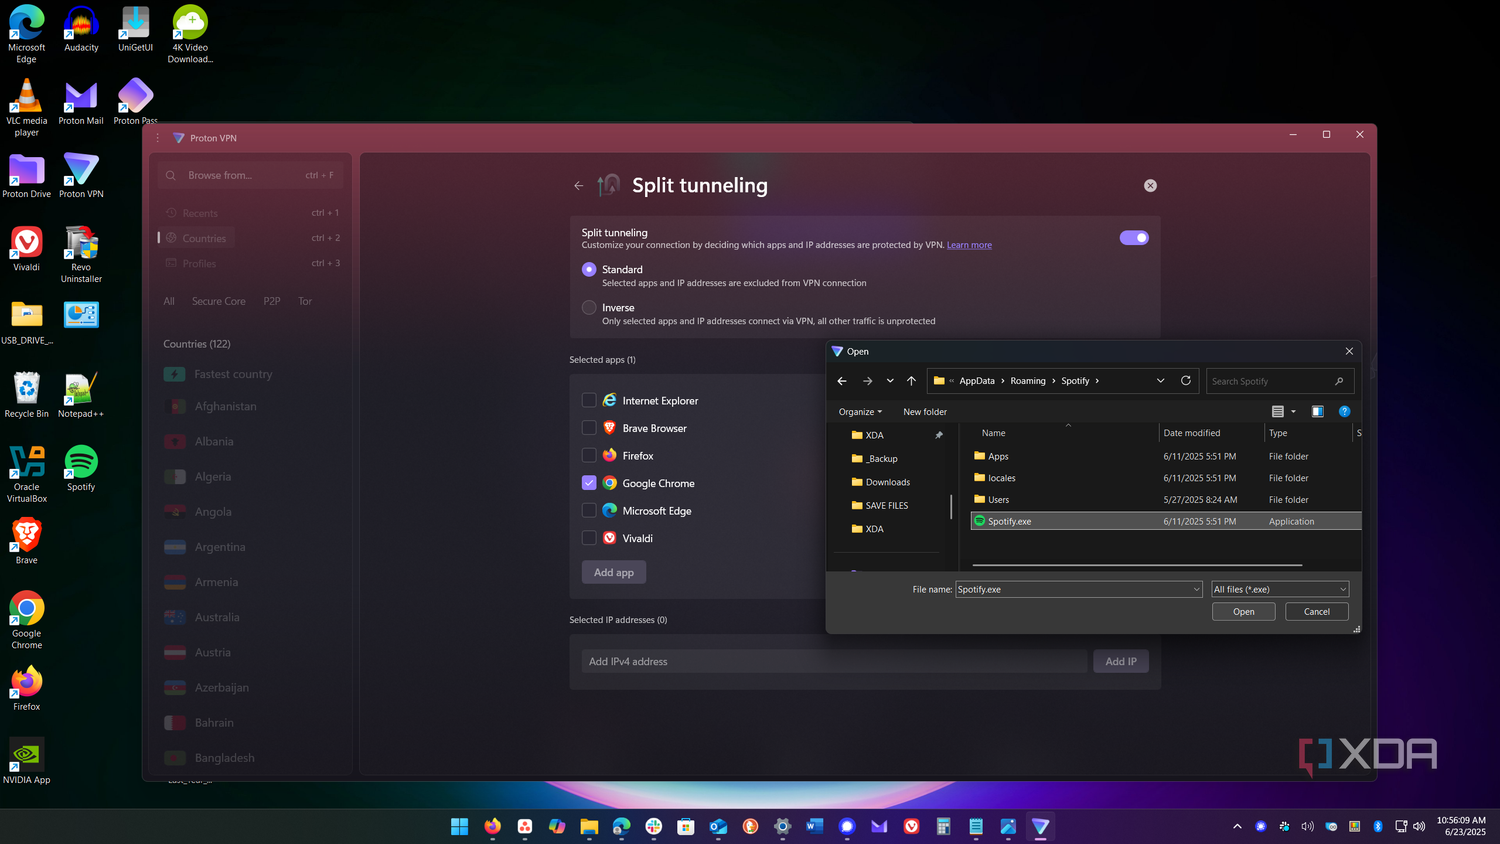This screenshot has height=844, width=1500.
Task: Cancel the Open file dialog
Action: tap(1317, 612)
